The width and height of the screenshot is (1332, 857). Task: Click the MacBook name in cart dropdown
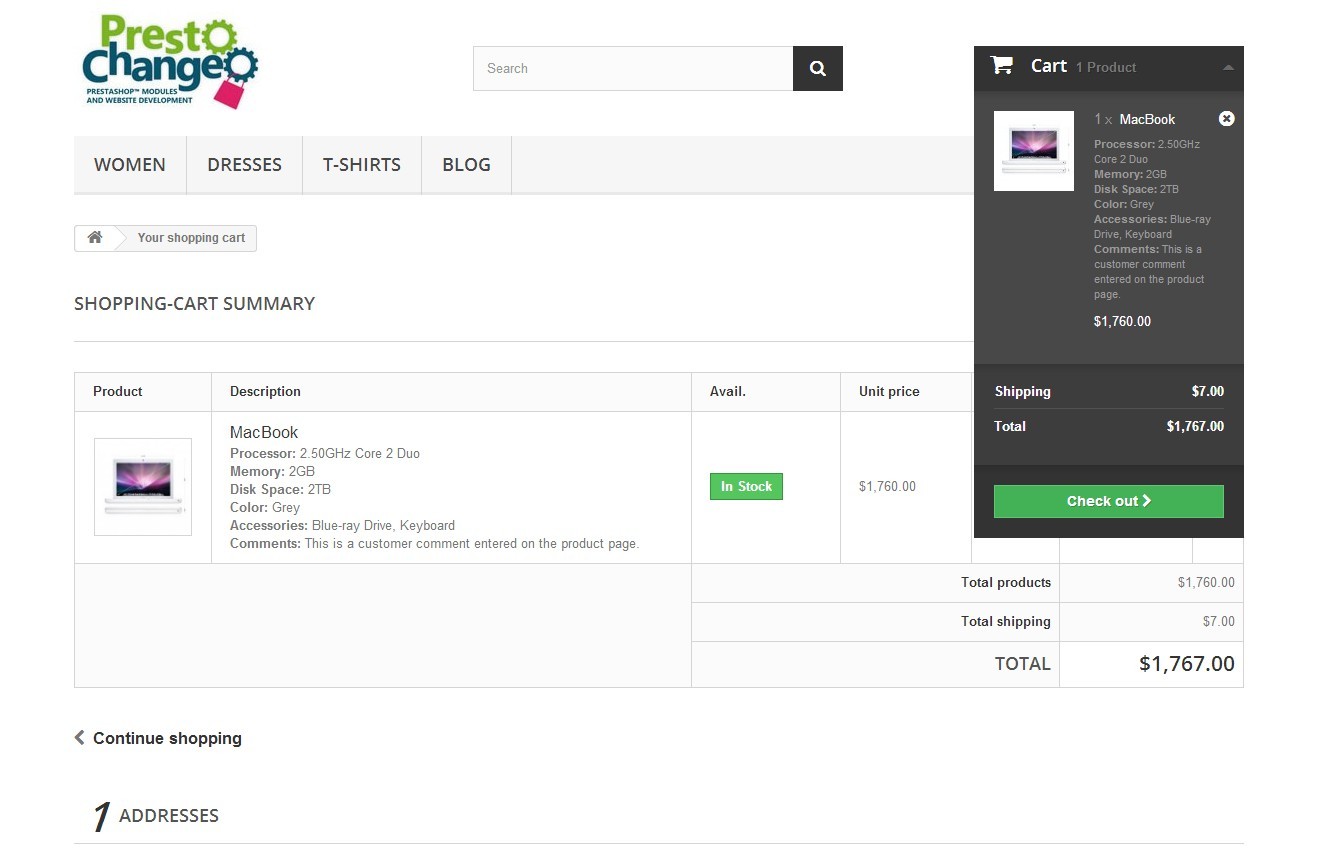coord(1147,119)
